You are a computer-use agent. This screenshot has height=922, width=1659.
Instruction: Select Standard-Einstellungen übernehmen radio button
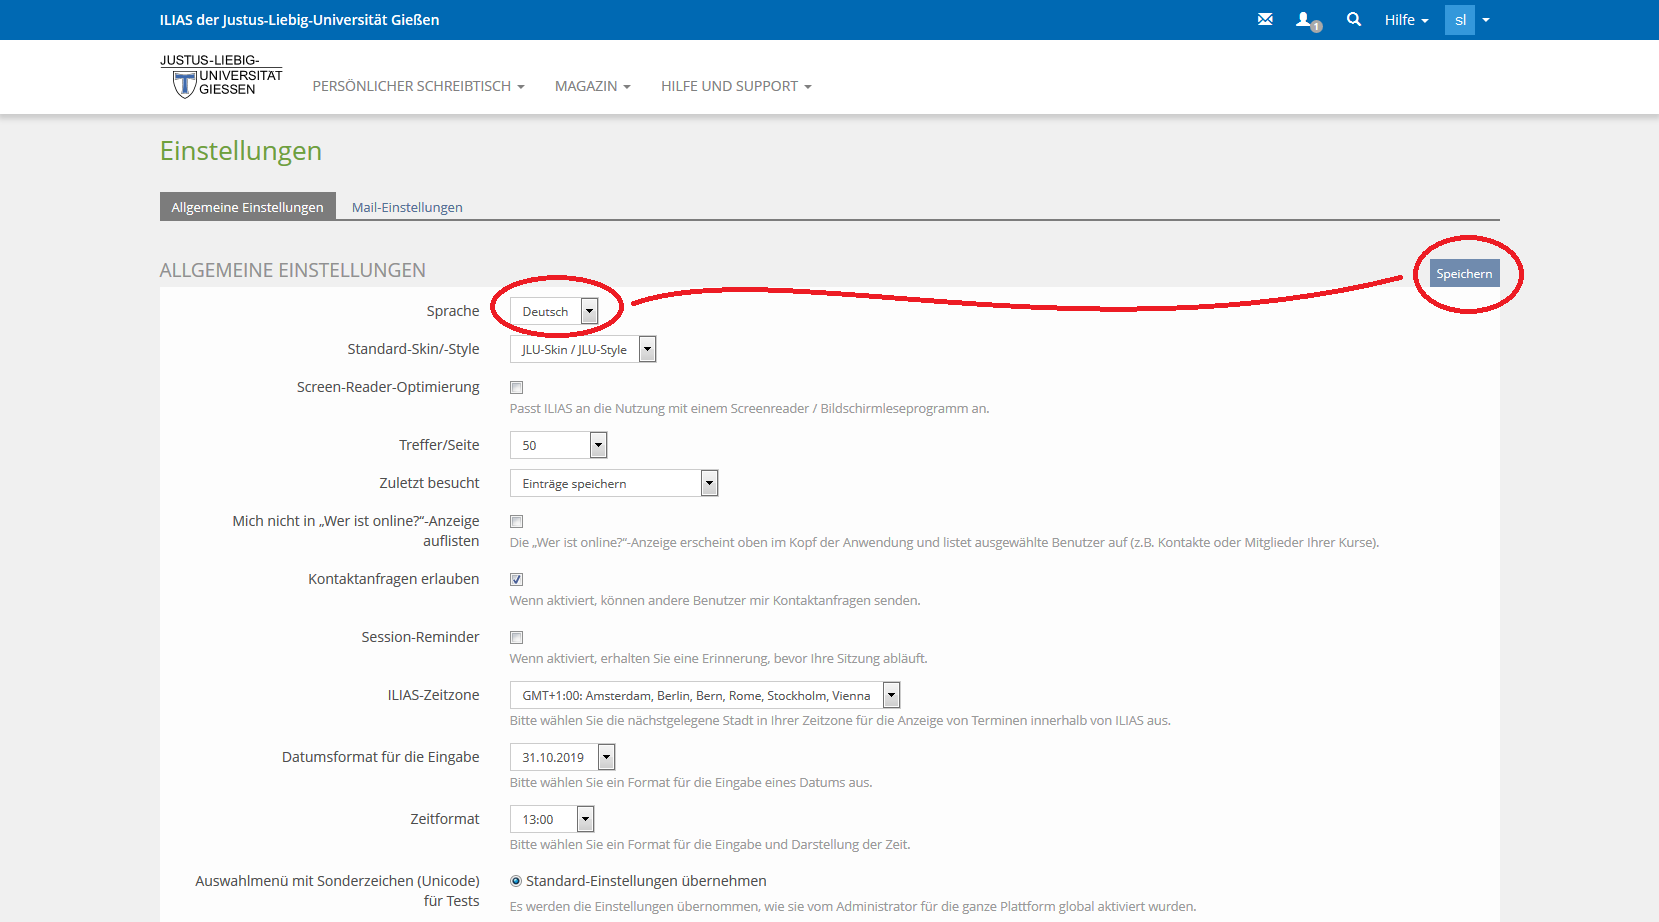(x=516, y=881)
